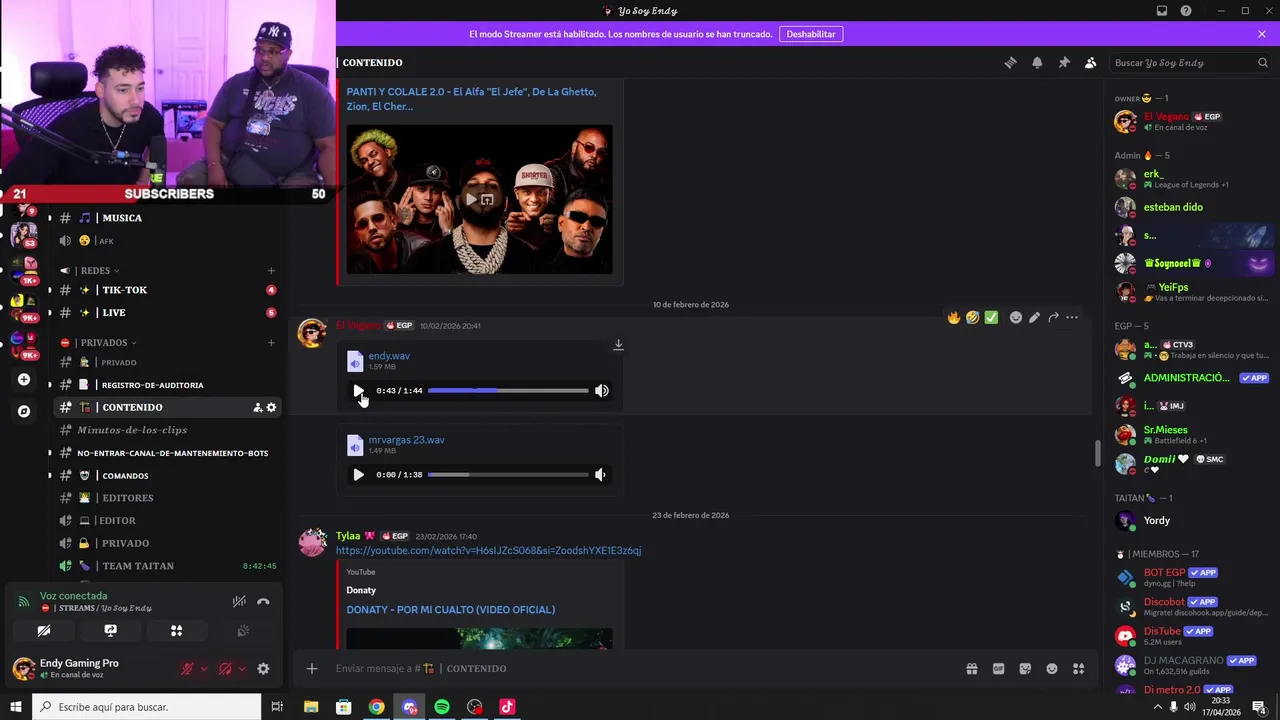
Task: Open endy.wav file link
Action: tap(389, 356)
